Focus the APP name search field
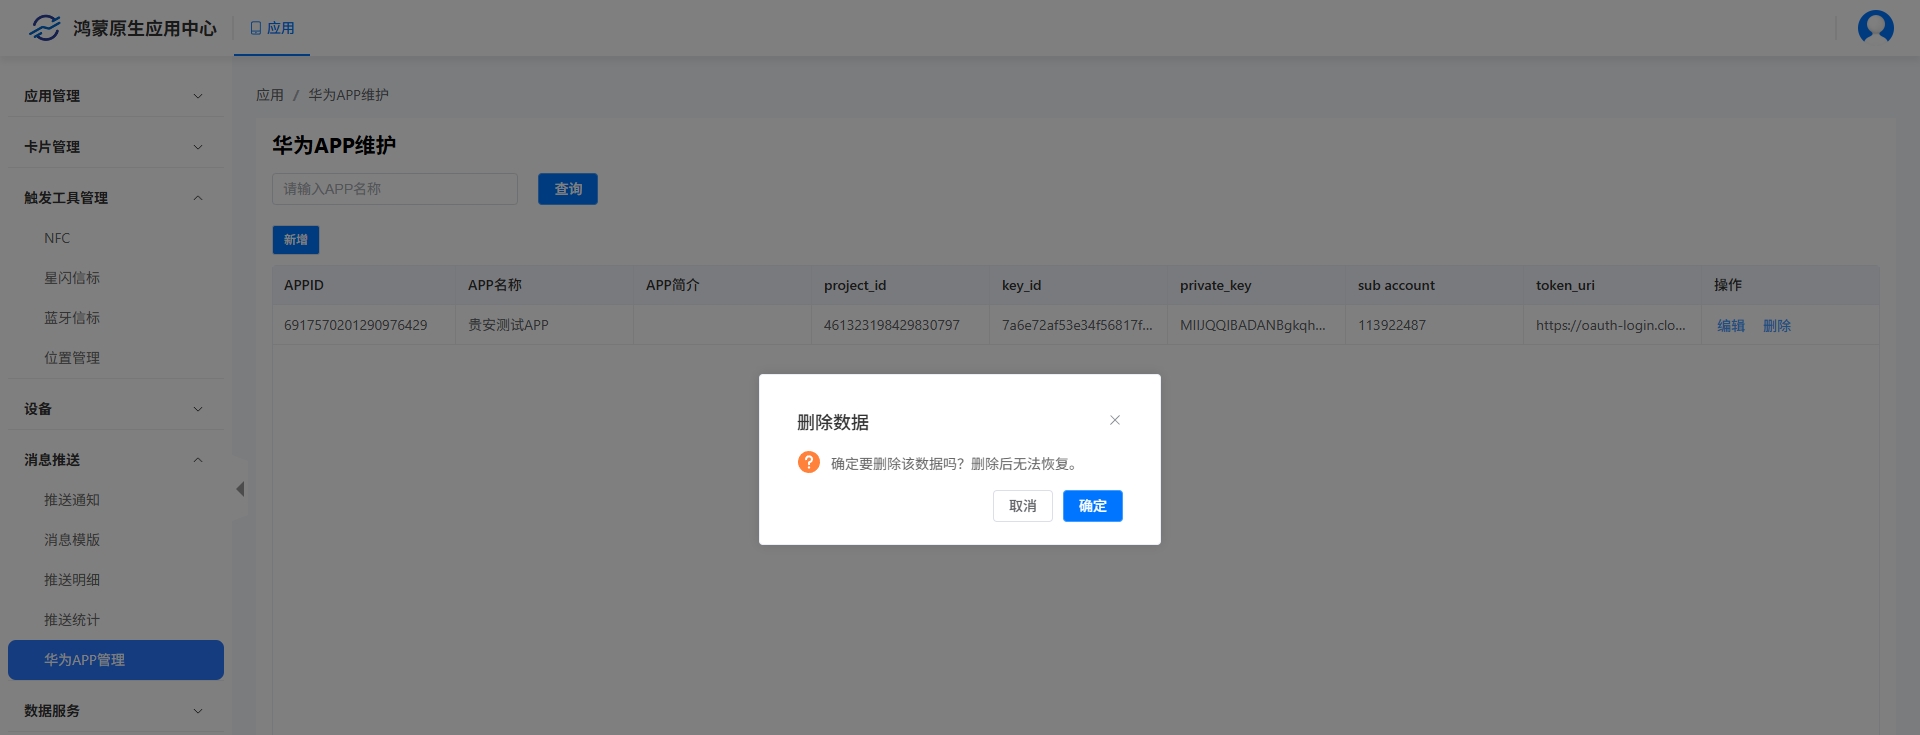Screen dimensions: 1920x735 395,189
